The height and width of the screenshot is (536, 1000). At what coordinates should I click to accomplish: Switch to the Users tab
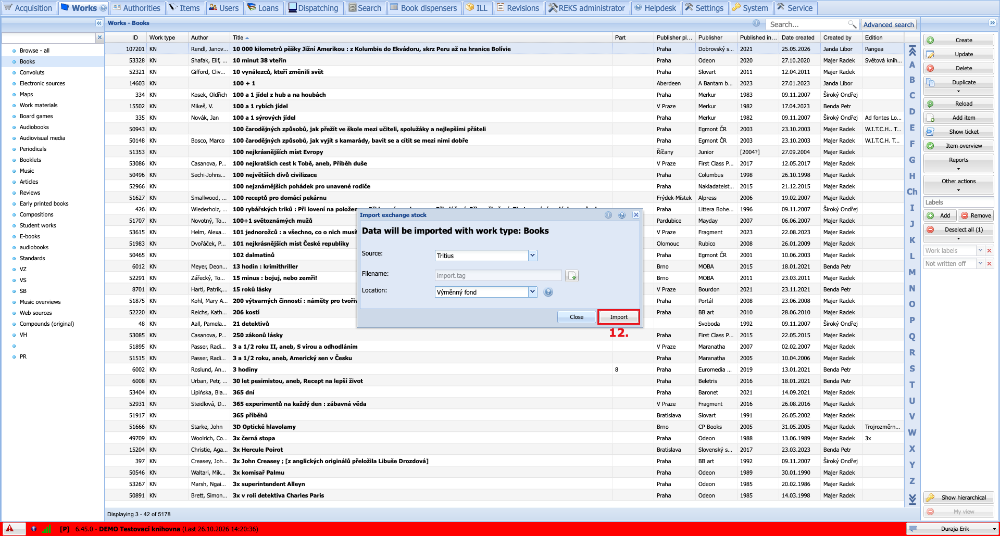223,8
